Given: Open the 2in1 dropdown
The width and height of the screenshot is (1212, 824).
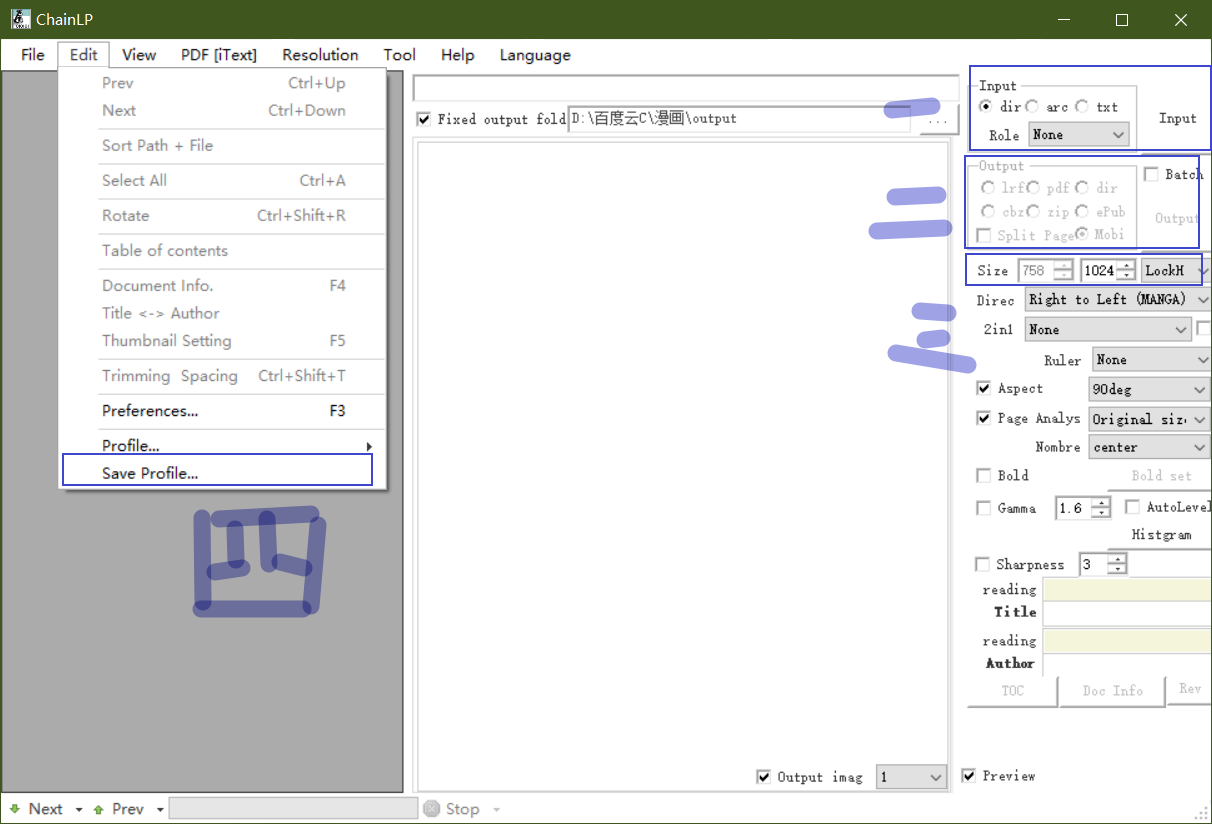Looking at the screenshot, I should pyautogui.click(x=1108, y=329).
